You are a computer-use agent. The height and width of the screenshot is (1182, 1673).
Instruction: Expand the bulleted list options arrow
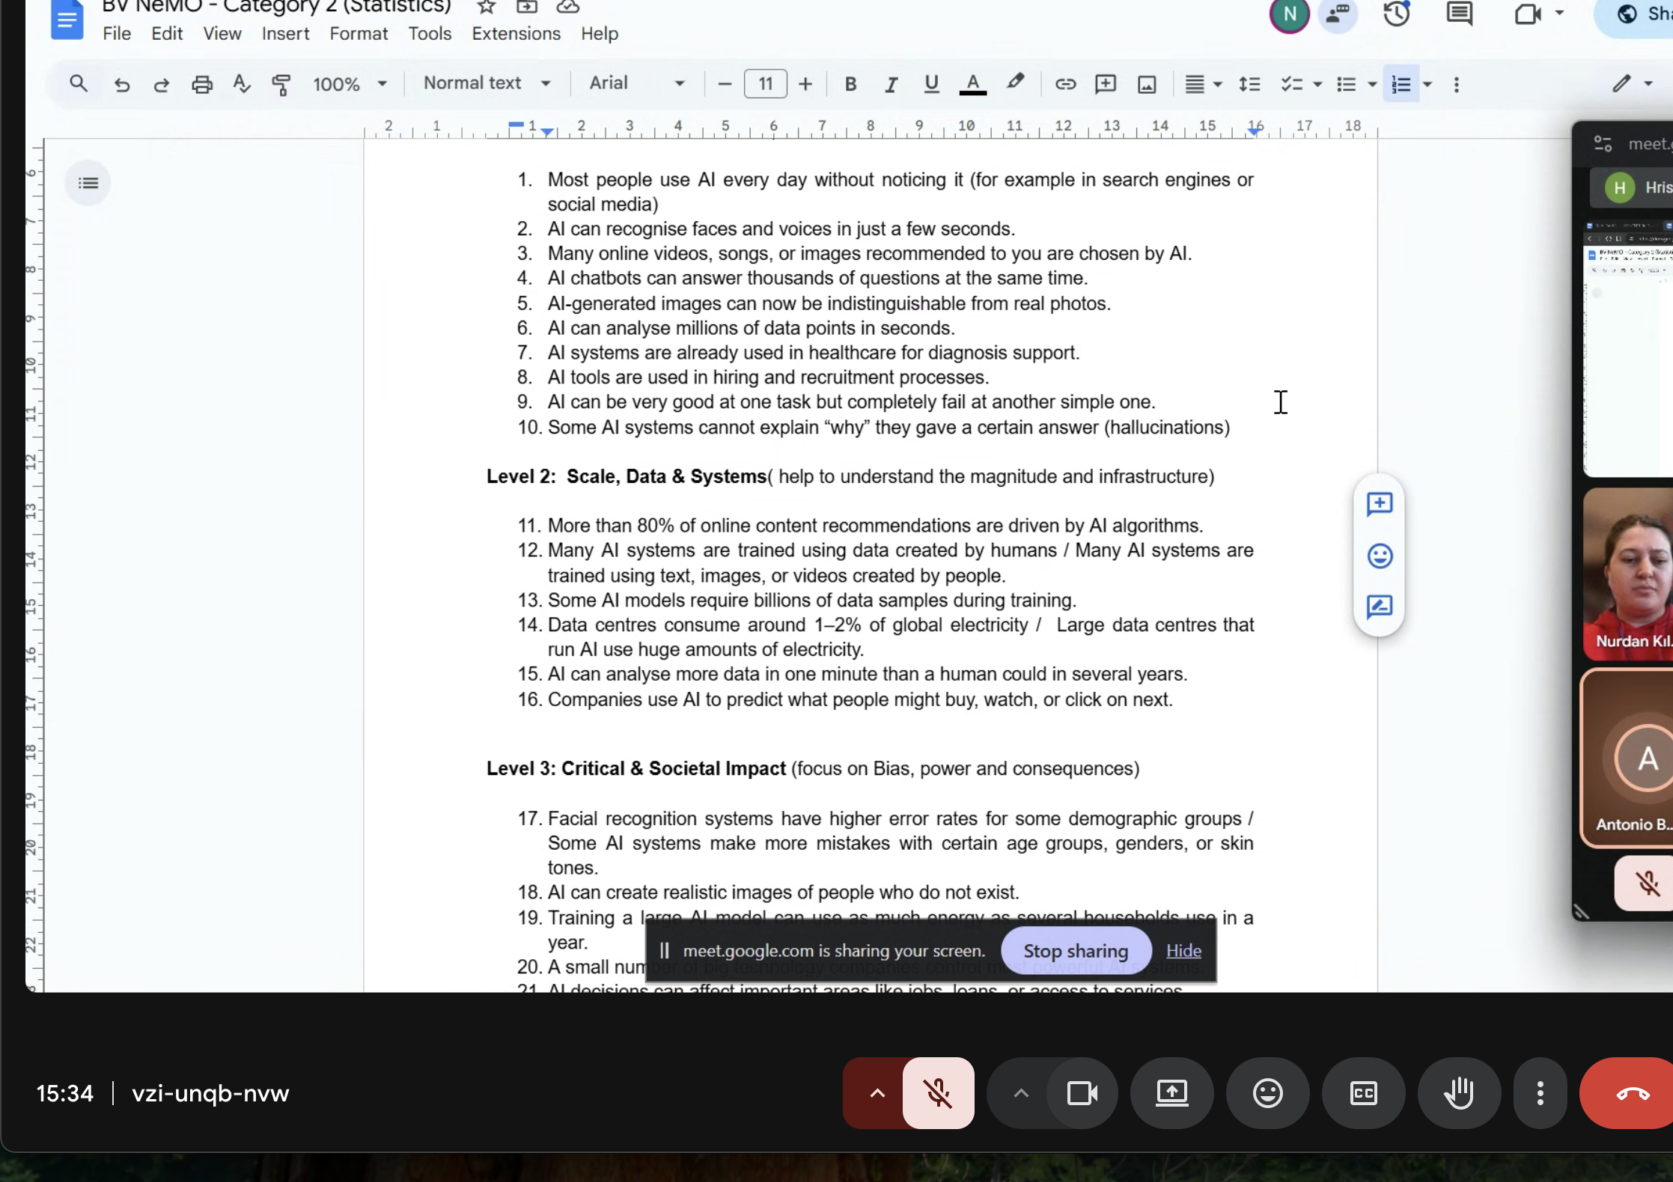[x=1372, y=85]
